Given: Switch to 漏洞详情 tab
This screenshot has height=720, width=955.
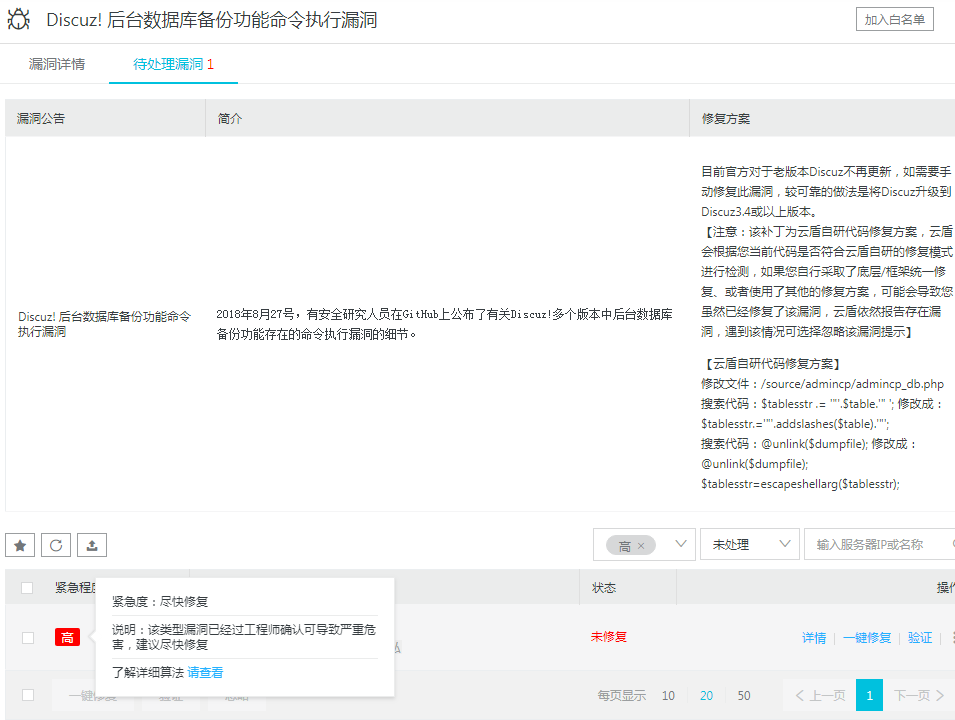Looking at the screenshot, I should [57, 64].
